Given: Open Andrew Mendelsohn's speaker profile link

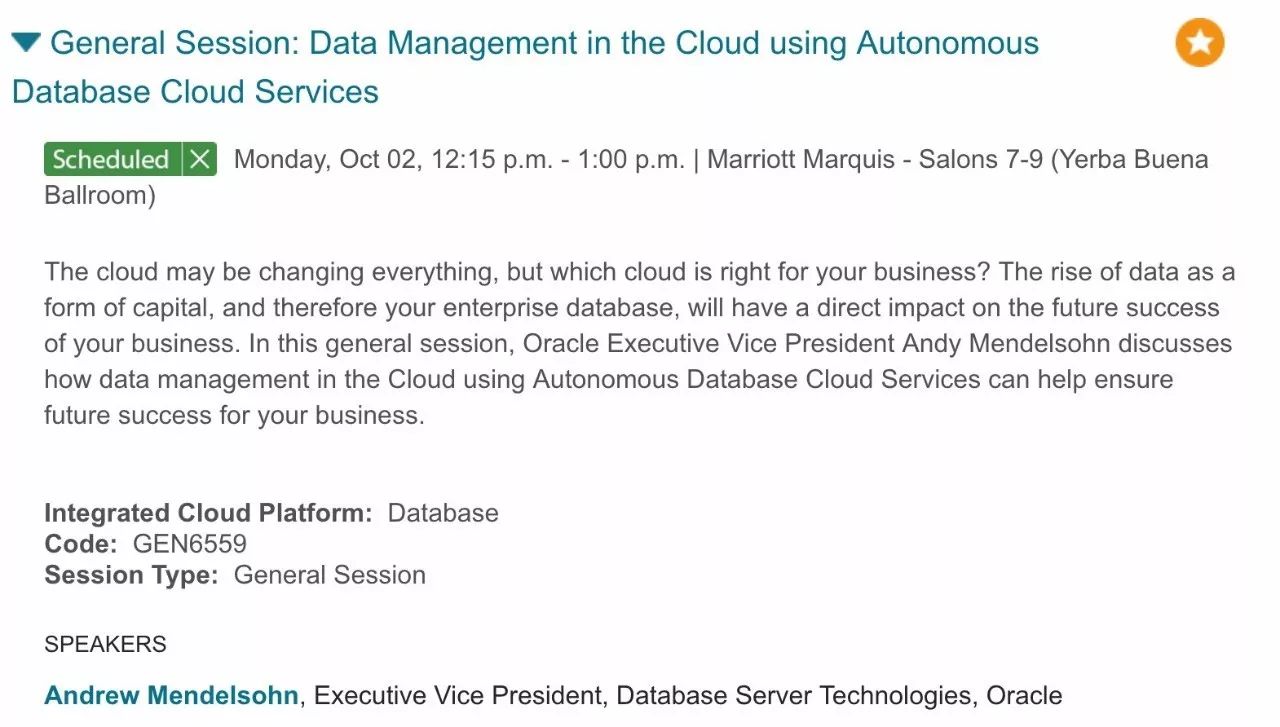Looking at the screenshot, I should pyautogui.click(x=171, y=695).
